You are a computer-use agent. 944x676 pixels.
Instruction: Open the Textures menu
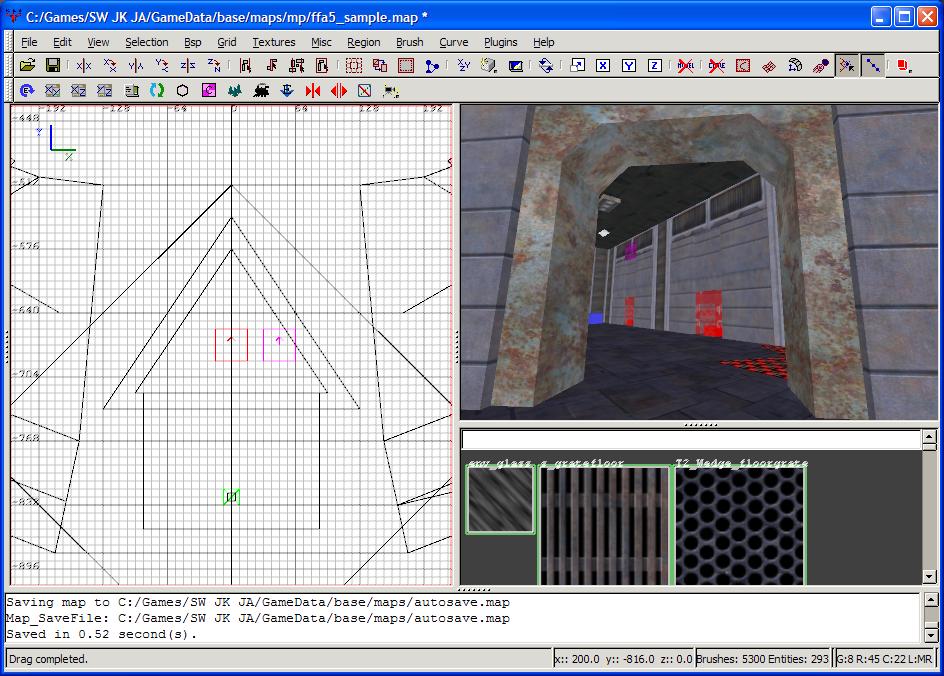coord(274,42)
